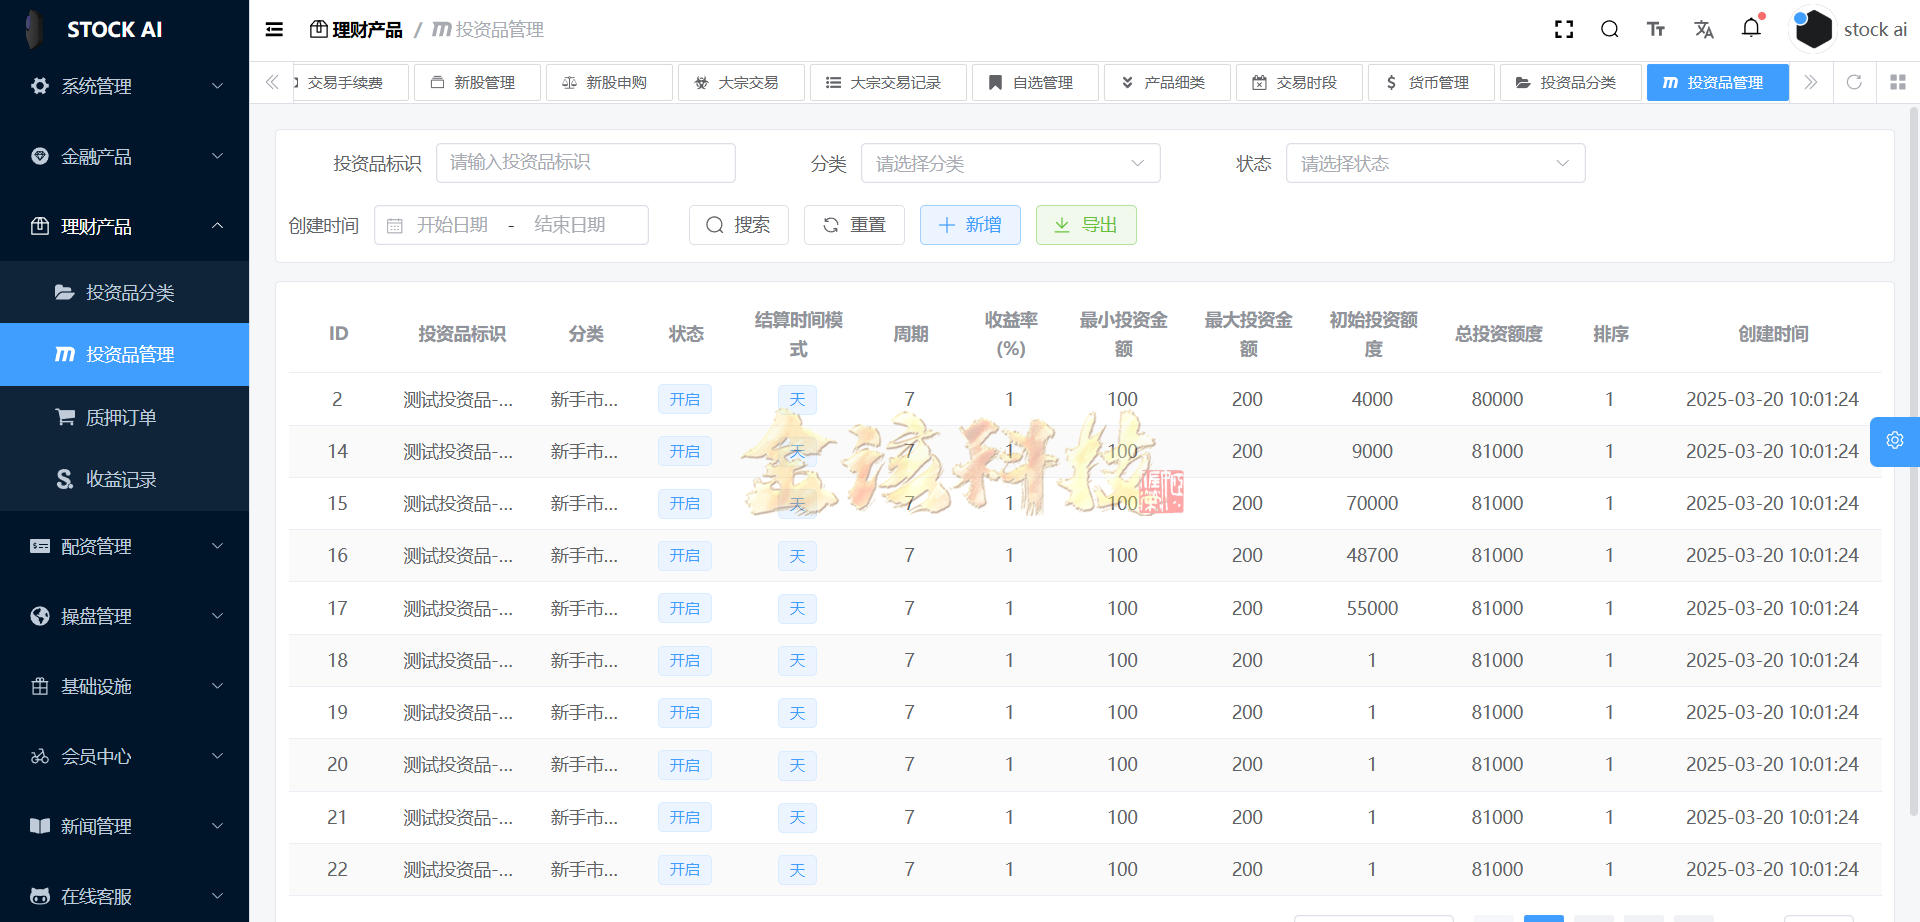The image size is (1920, 922).
Task: Switch to the 新股管理 tab
Action: click(x=477, y=82)
